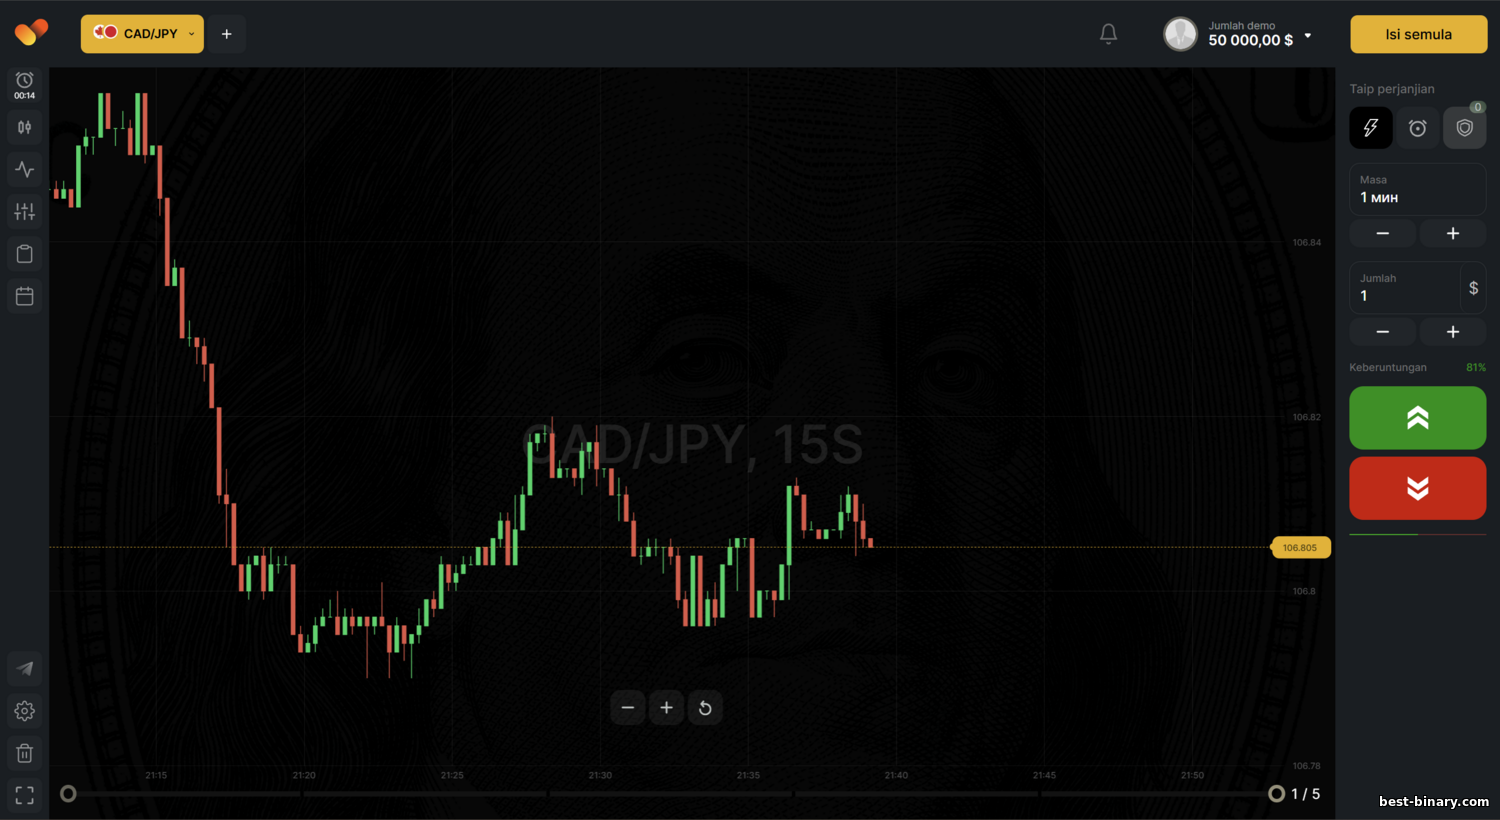The width and height of the screenshot is (1500, 820).
Task: Open the candlestick chart type selector
Action: pos(25,127)
